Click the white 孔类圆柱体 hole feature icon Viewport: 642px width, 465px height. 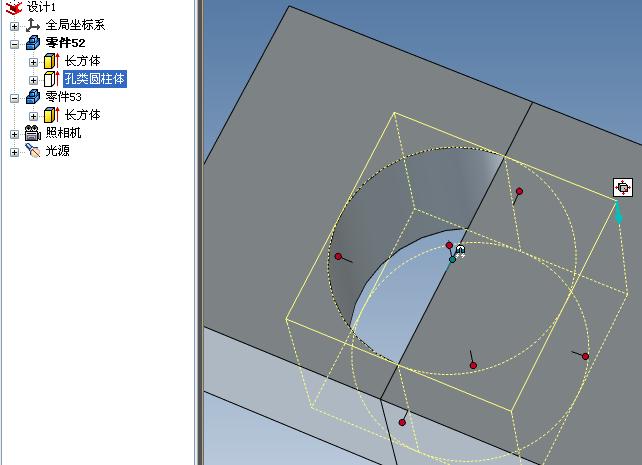click(x=52, y=79)
